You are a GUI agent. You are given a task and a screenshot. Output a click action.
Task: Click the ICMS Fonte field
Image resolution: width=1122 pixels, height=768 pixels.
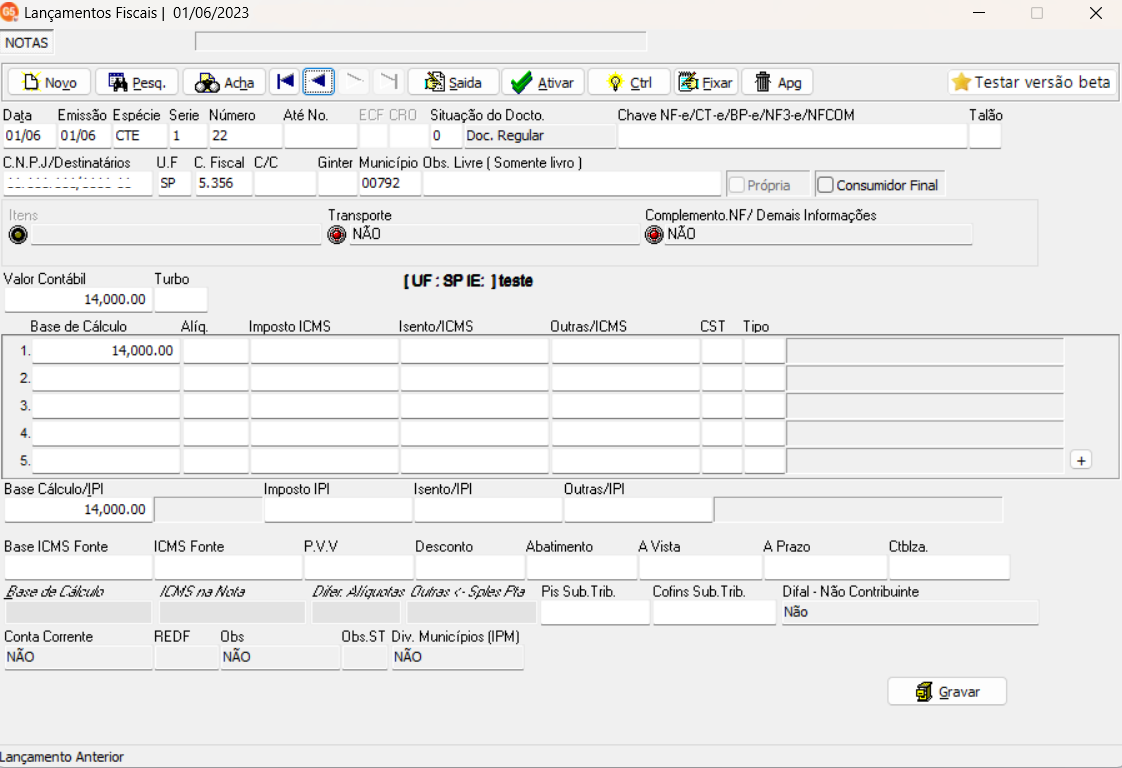click(228, 567)
